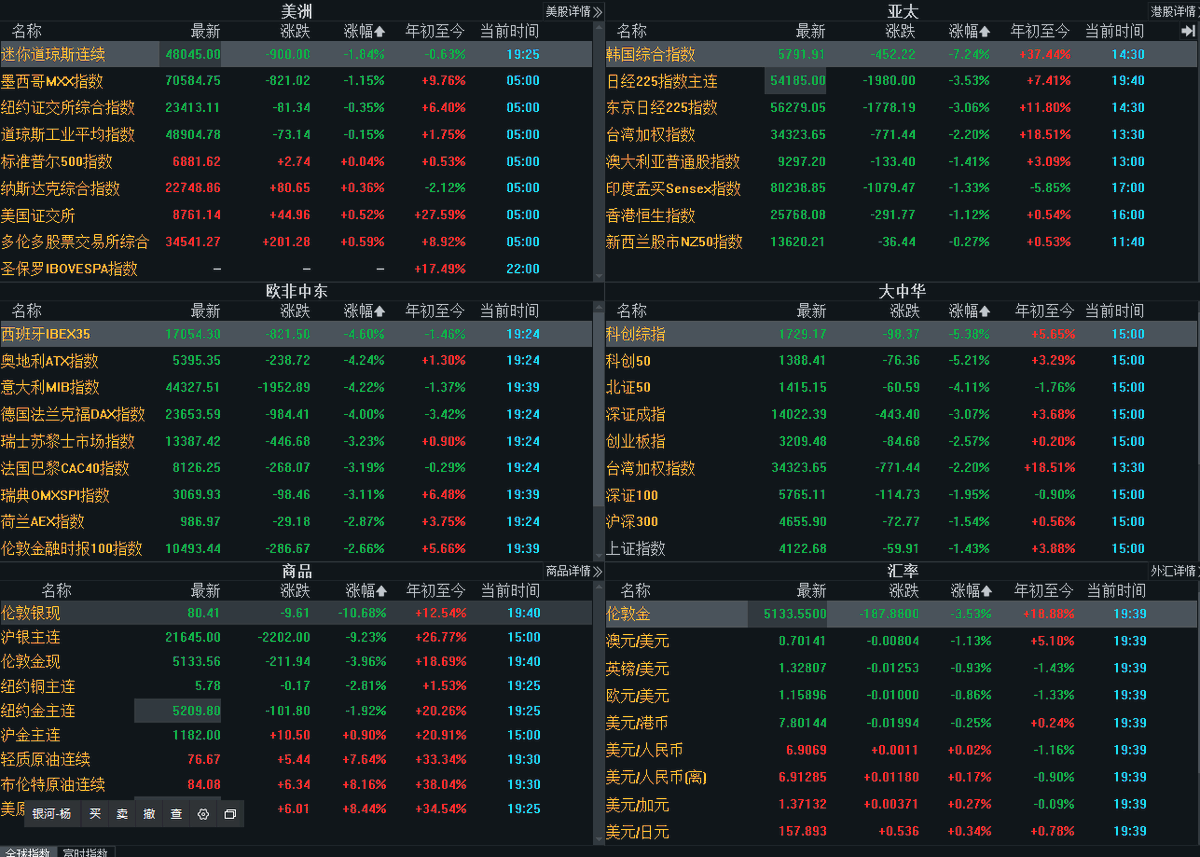Click 年初至今 header in 美洲 panel
The width and height of the screenshot is (1200, 857).
pyautogui.click(x=435, y=31)
